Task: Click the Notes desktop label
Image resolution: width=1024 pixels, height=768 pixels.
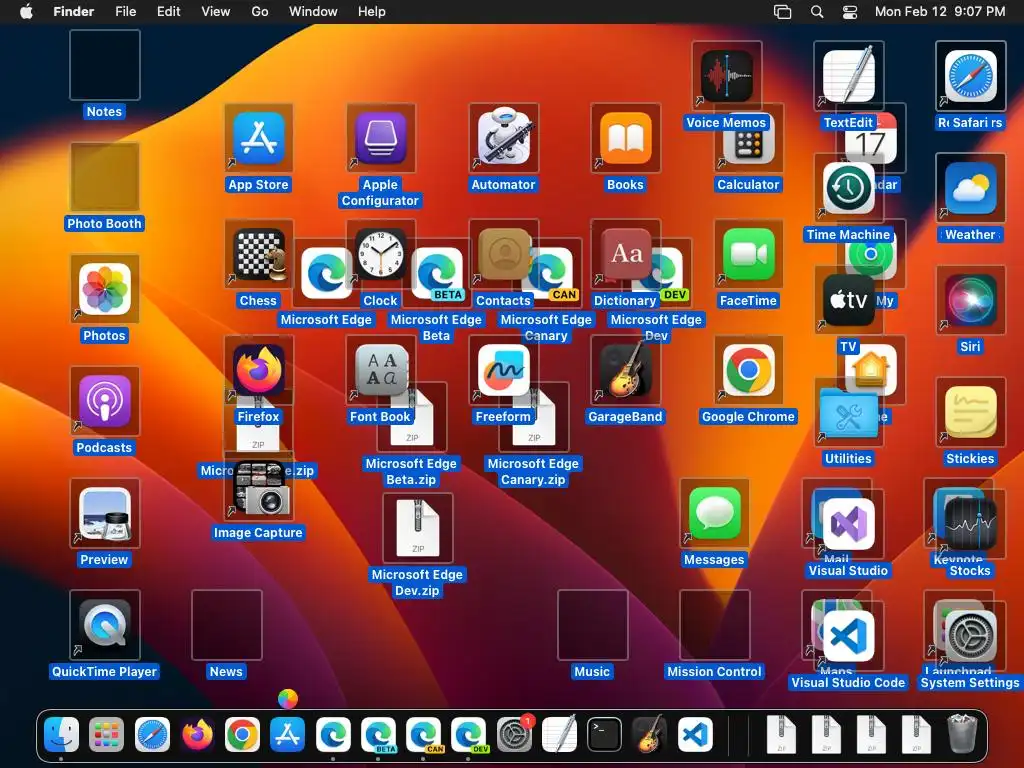Action: pyautogui.click(x=104, y=112)
